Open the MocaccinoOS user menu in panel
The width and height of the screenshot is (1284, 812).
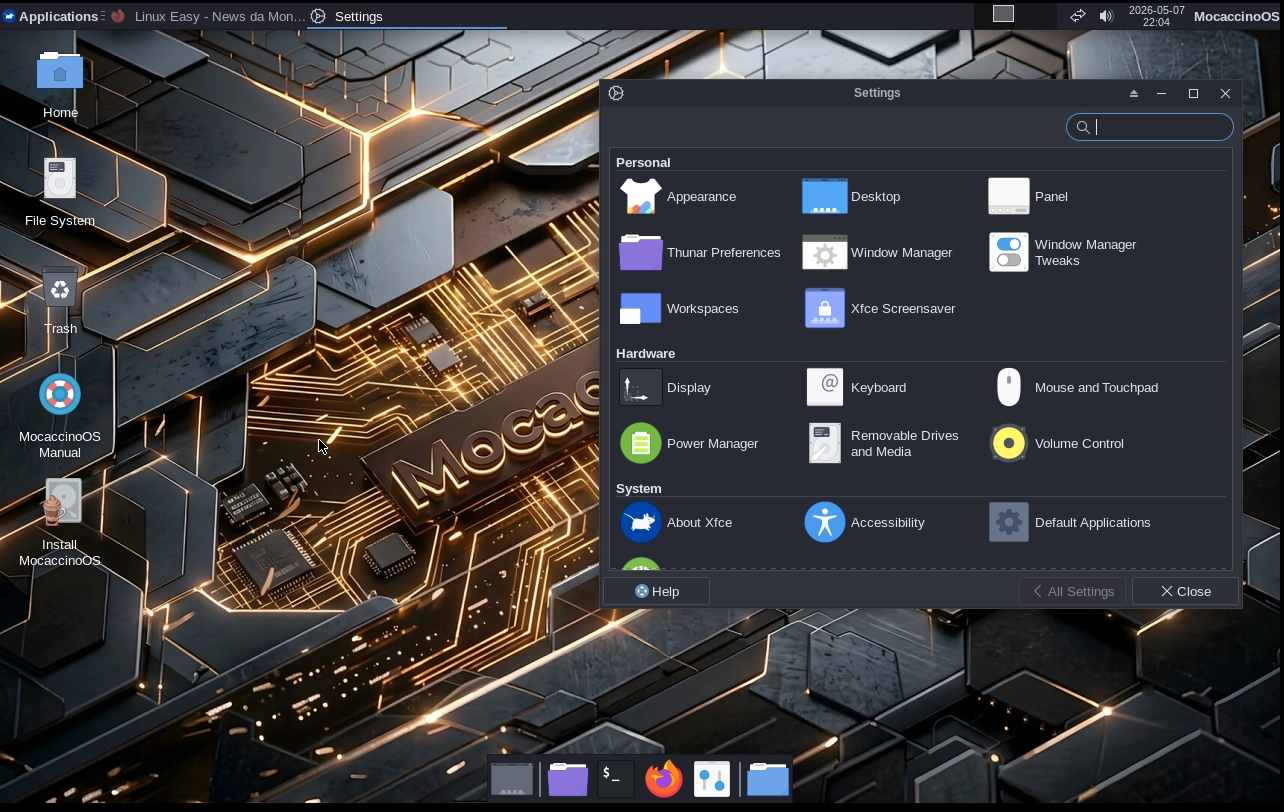click(x=1237, y=16)
